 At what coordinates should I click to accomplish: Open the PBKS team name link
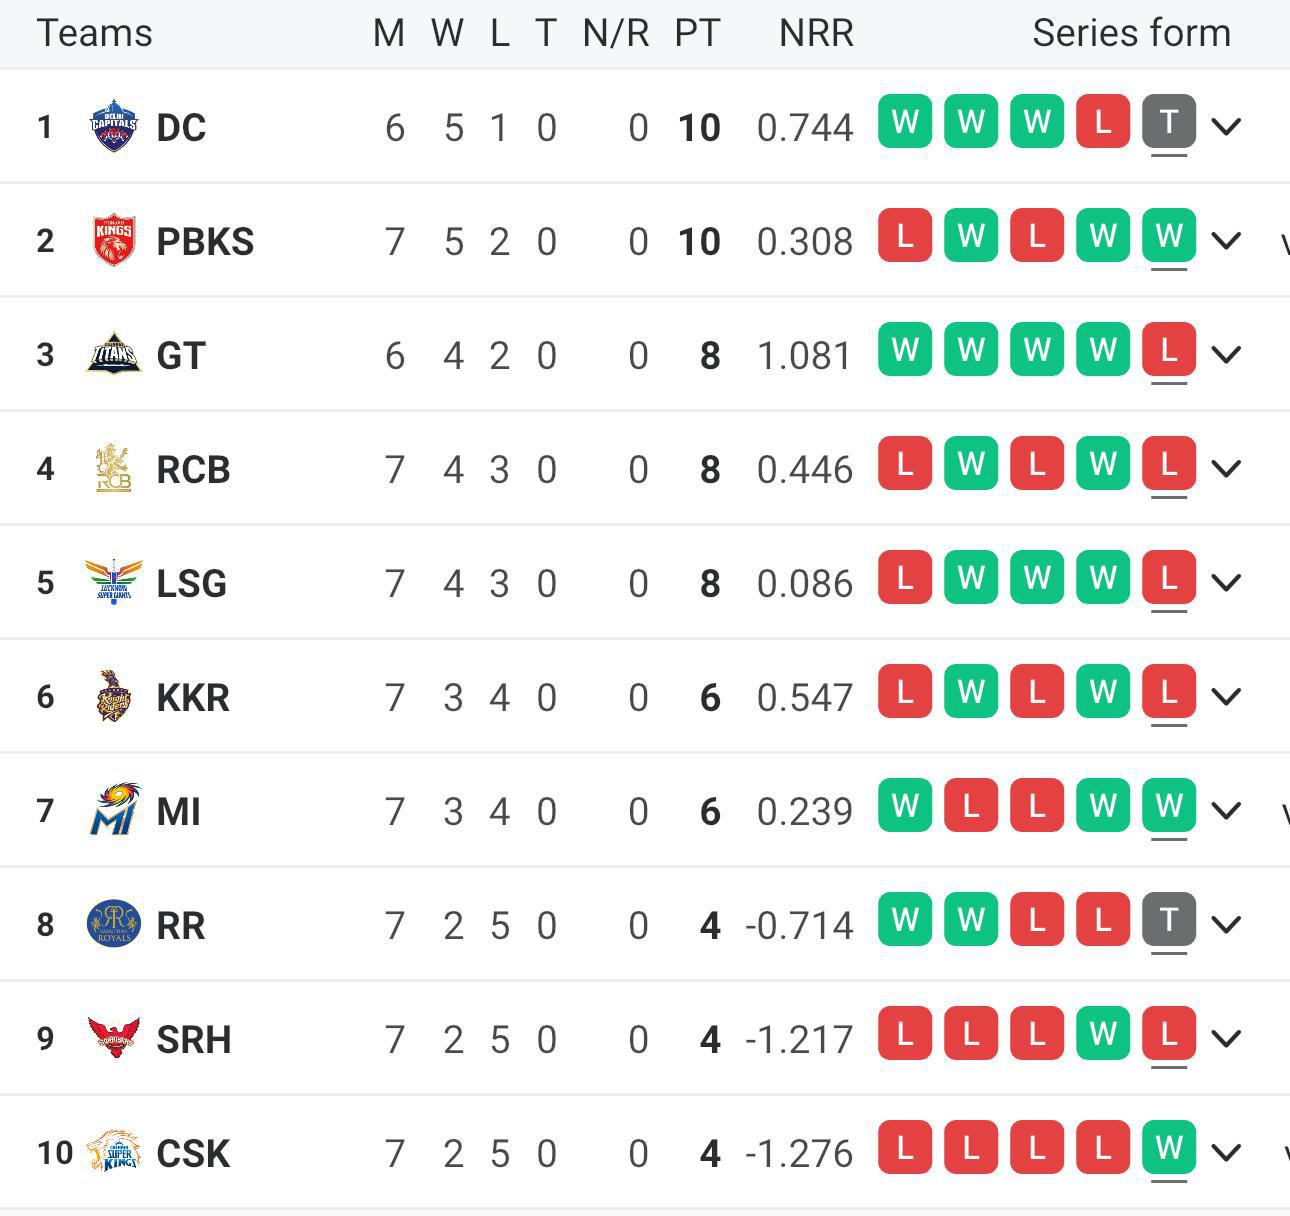(205, 241)
